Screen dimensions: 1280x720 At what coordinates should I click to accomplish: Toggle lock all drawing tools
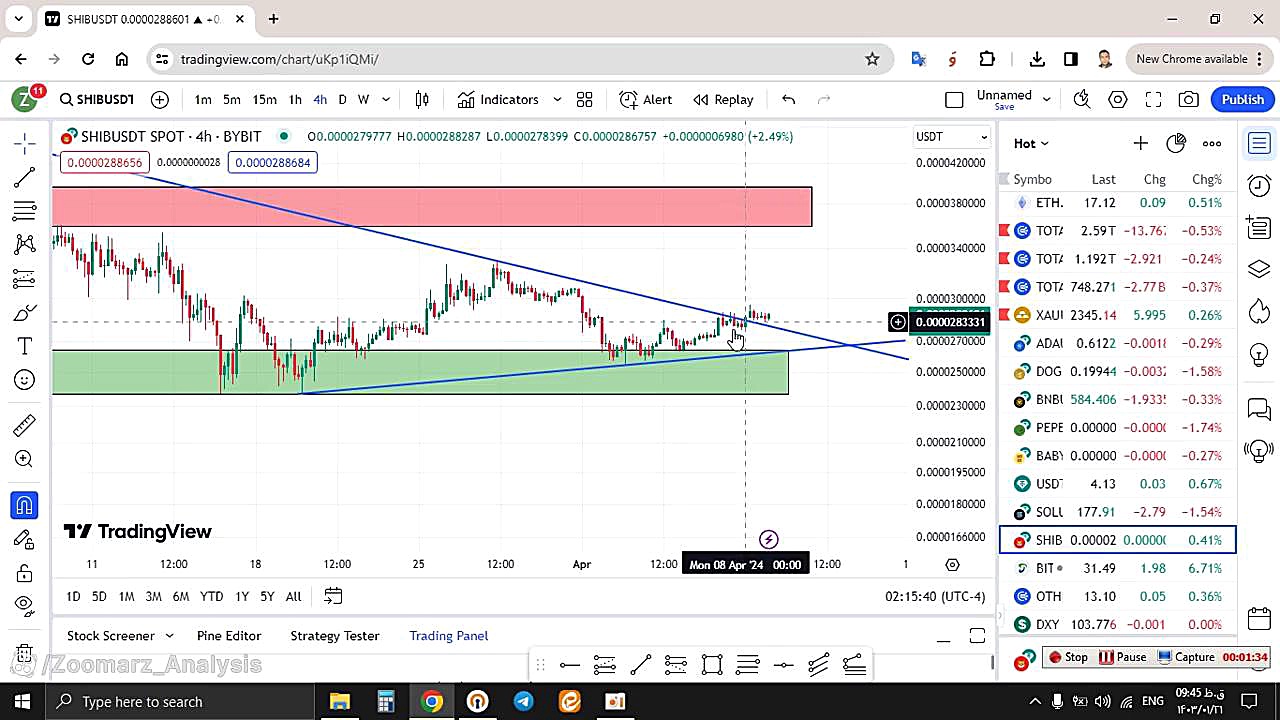[x=25, y=574]
